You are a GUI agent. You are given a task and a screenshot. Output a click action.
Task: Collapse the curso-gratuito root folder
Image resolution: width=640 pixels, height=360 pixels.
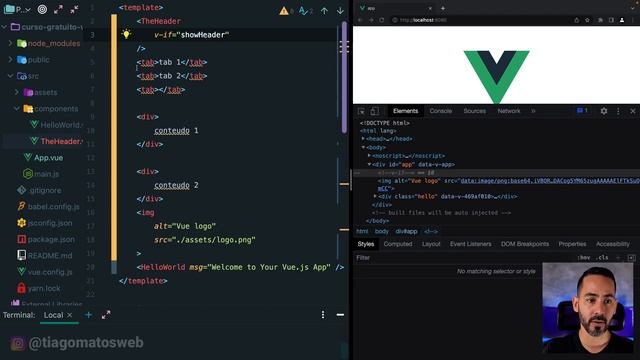point(4,27)
